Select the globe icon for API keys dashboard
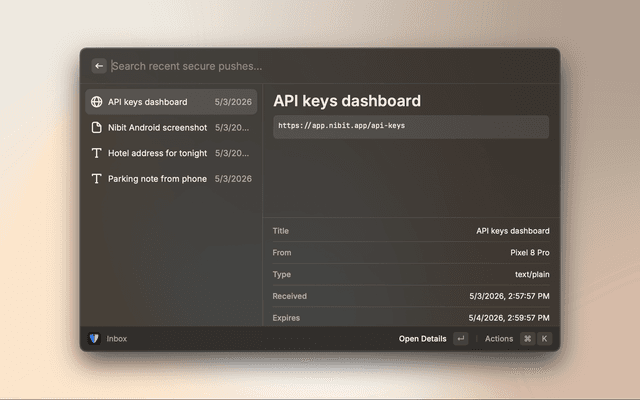 [x=97, y=102]
